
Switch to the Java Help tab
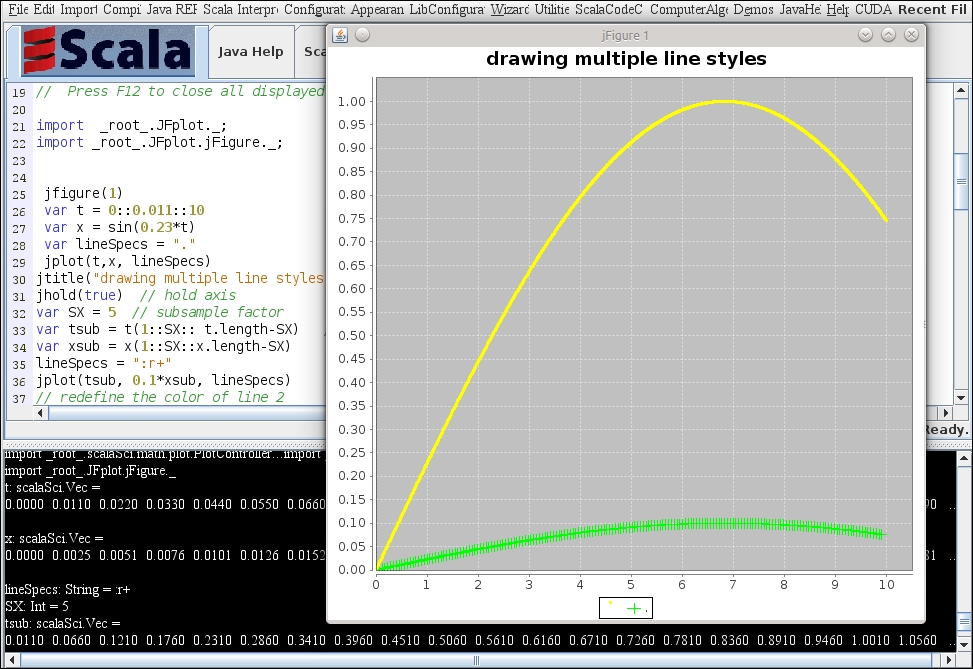click(251, 52)
